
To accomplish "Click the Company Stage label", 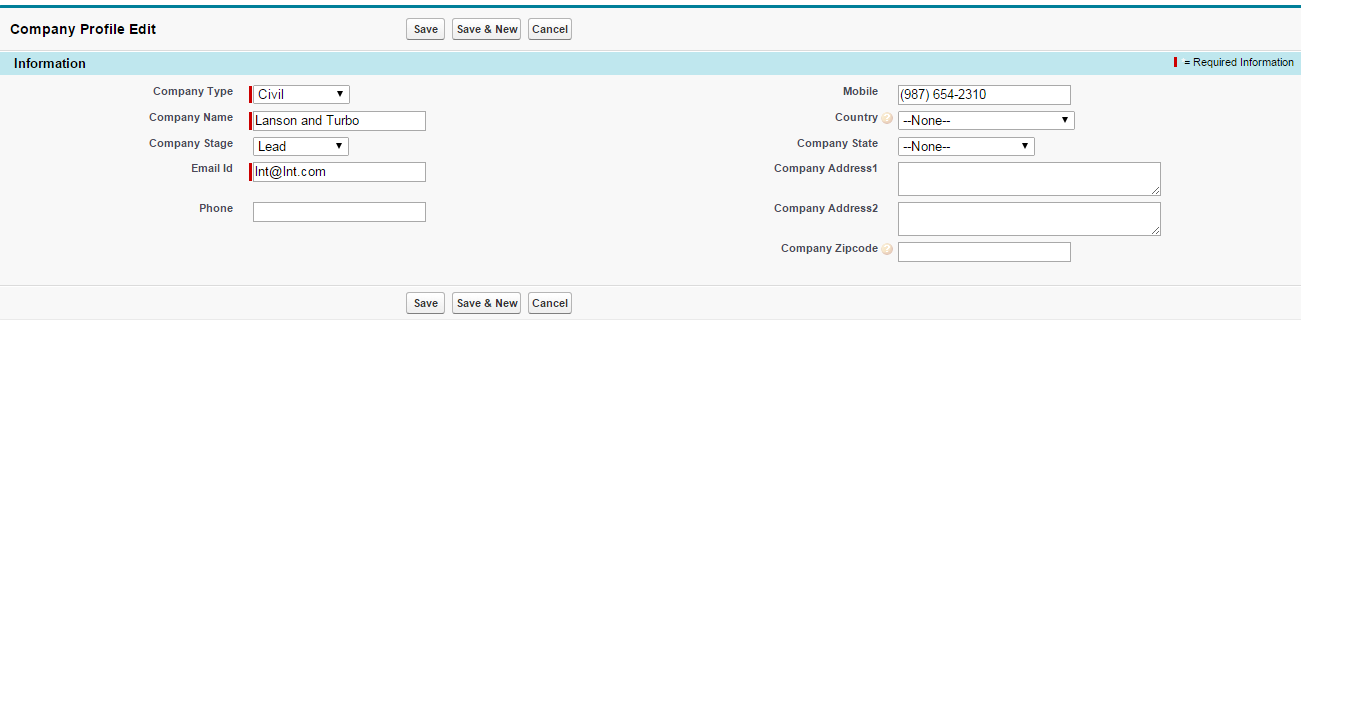I will pos(191,143).
